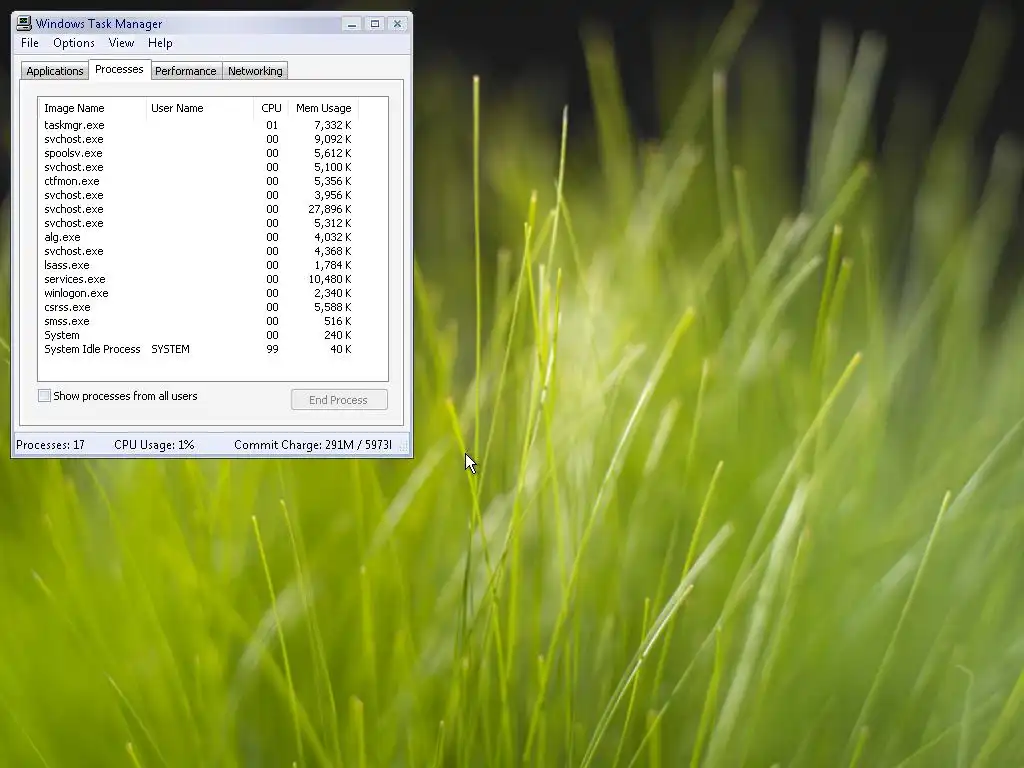1024x768 pixels.
Task: Click the SYSTEM user name cell
Action: point(170,349)
